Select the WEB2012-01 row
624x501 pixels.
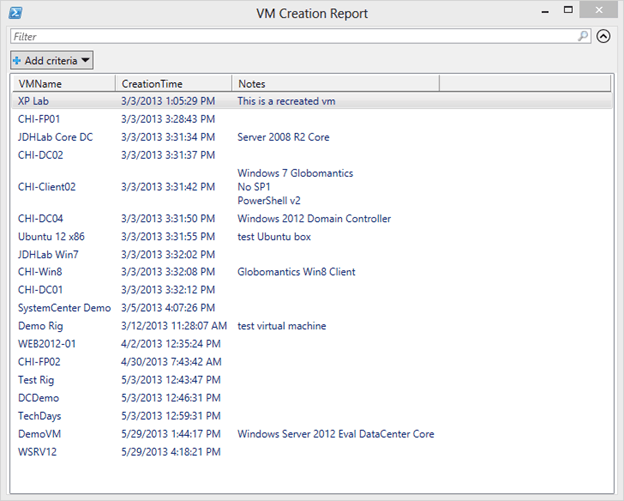click(312, 344)
